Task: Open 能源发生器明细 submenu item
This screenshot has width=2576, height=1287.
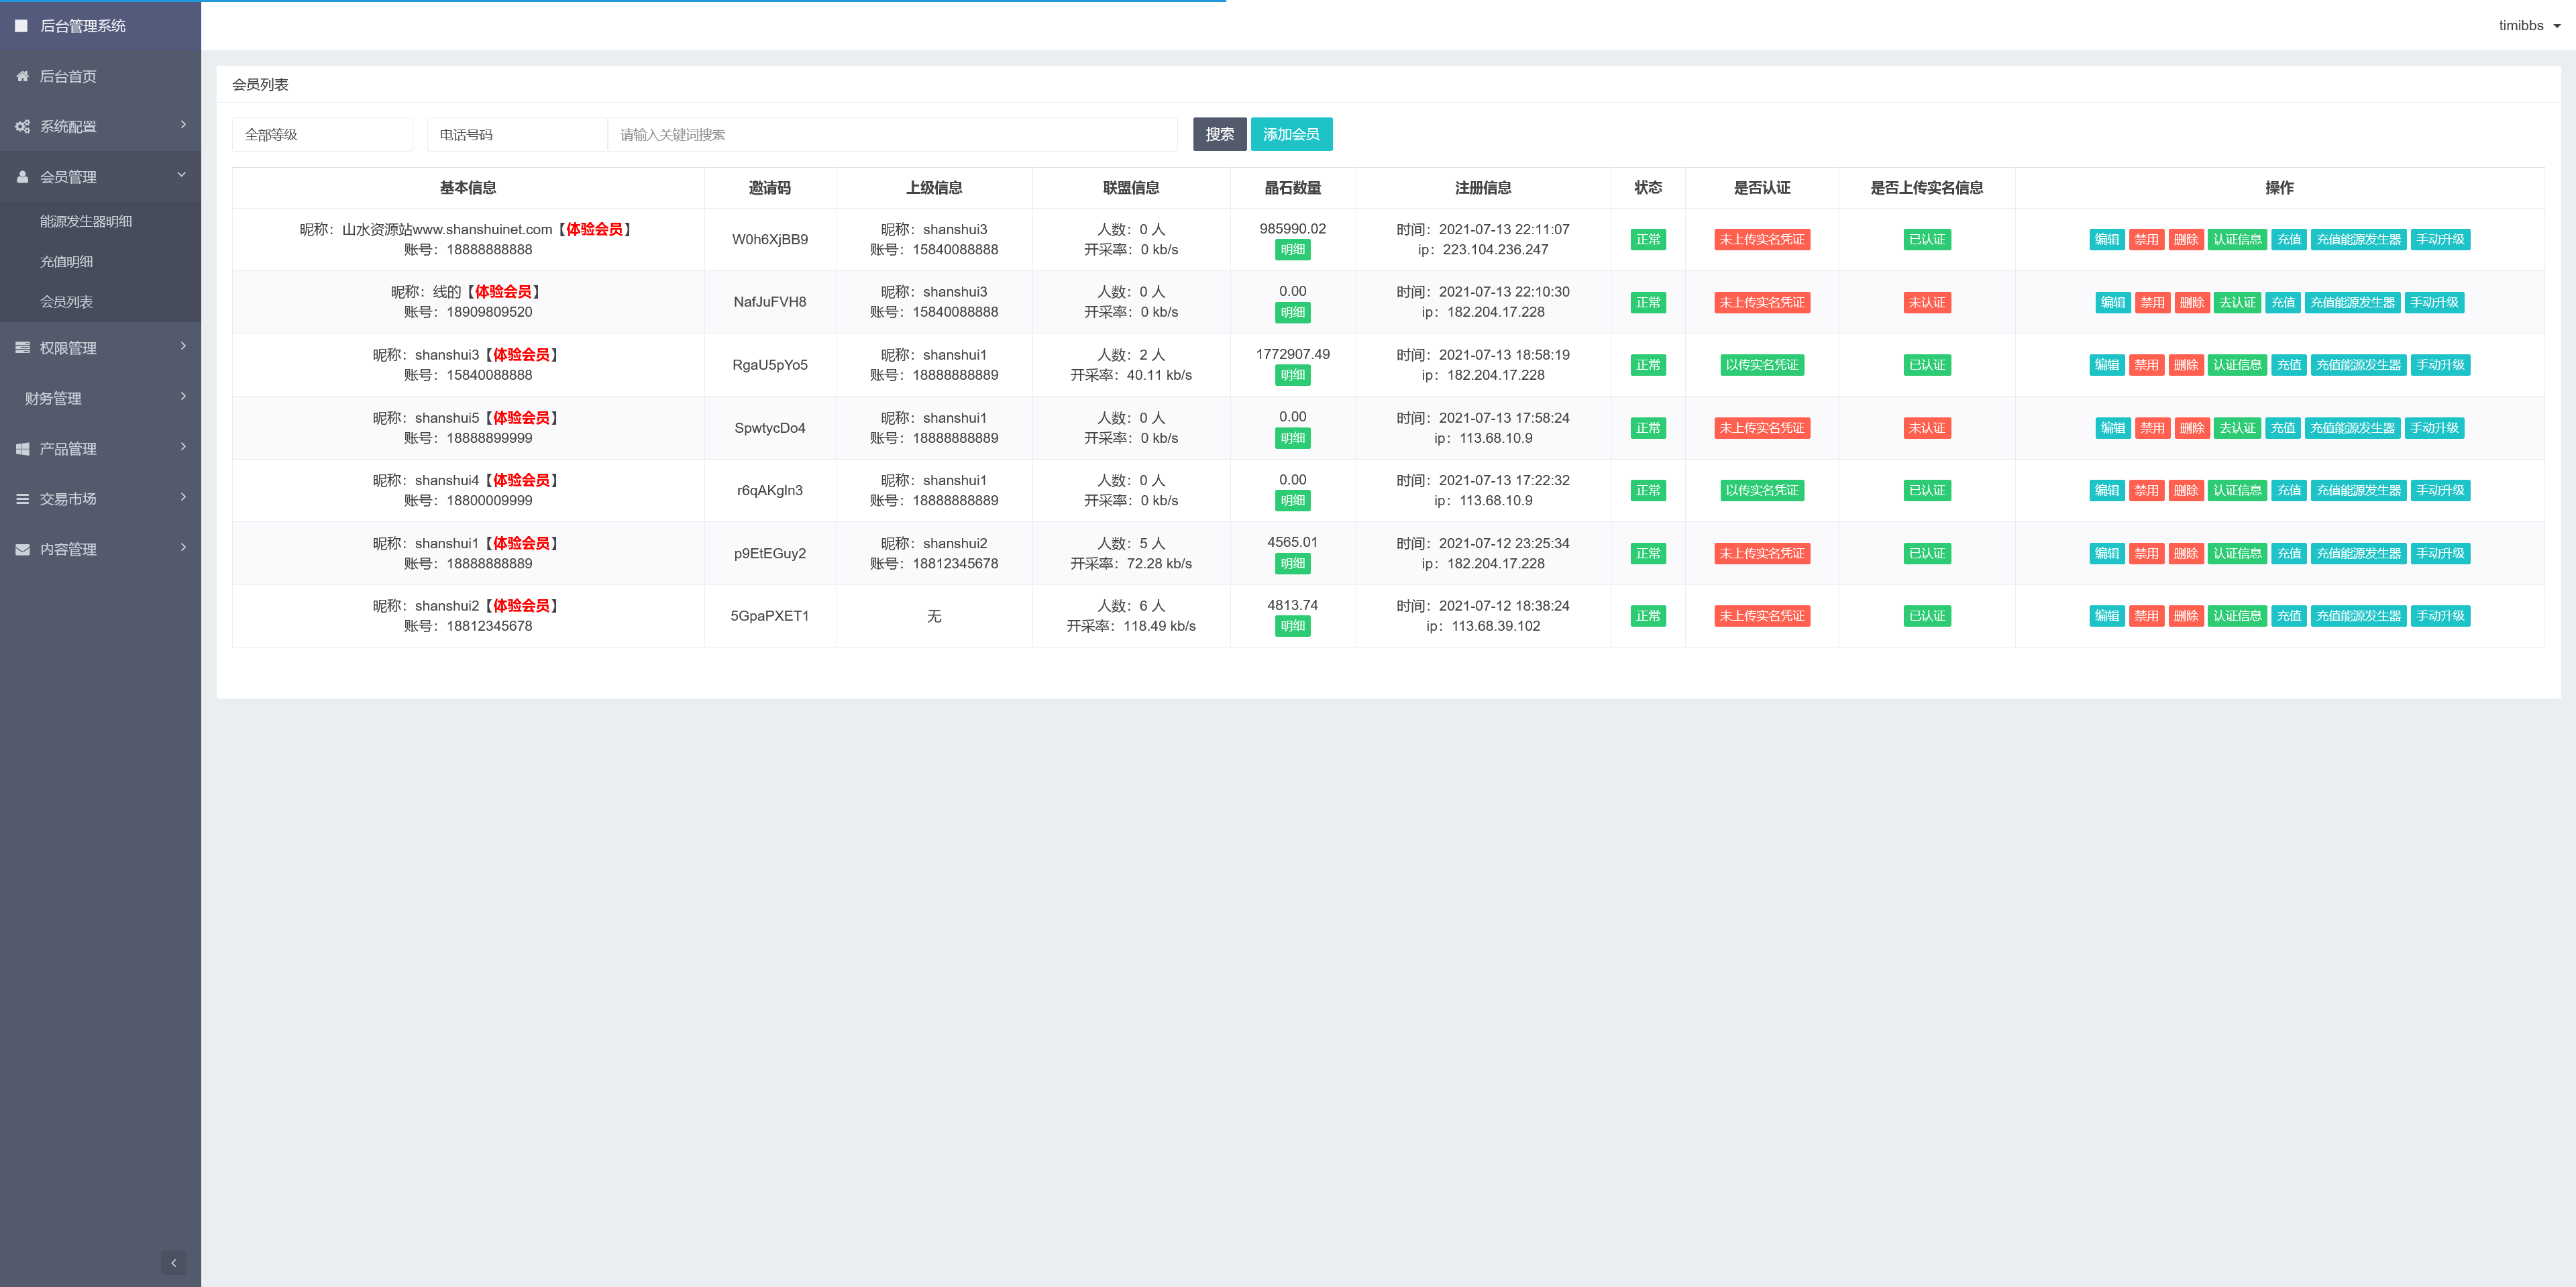Action: point(86,221)
